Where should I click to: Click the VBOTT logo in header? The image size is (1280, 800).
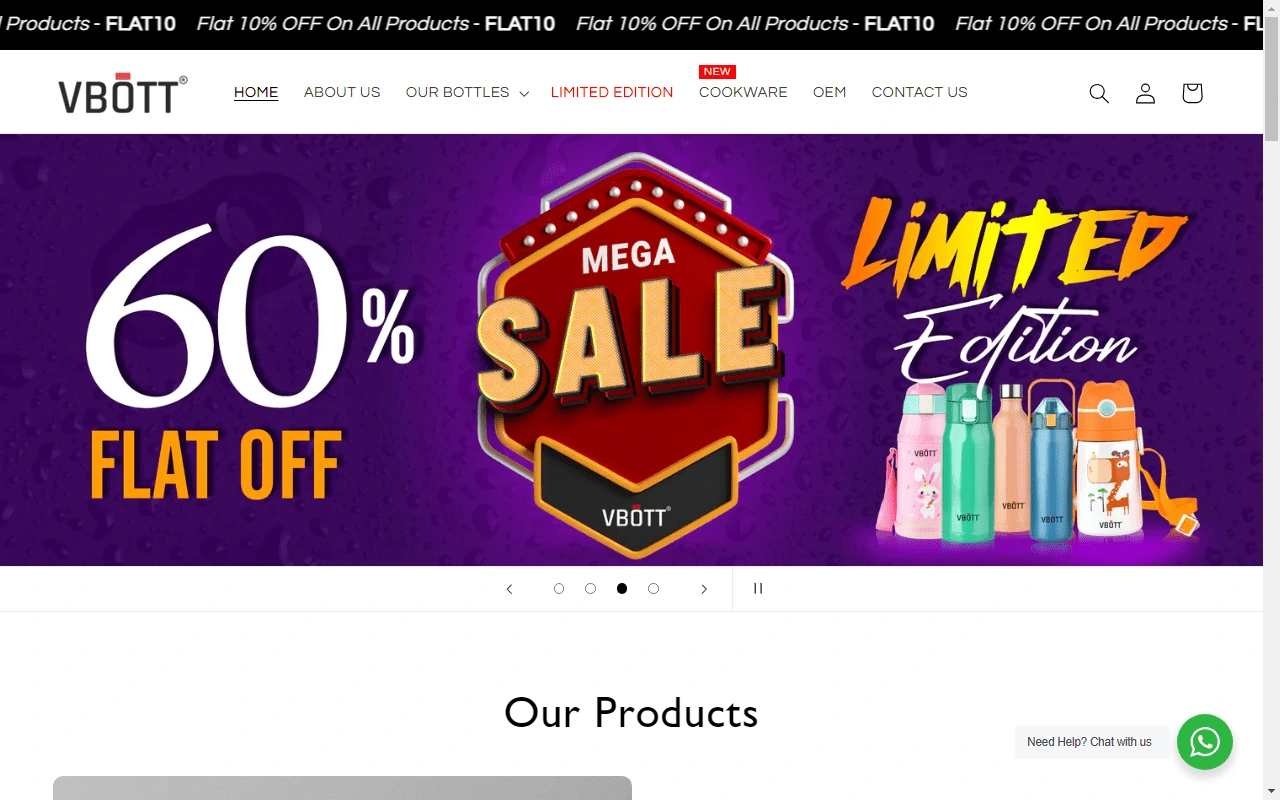[123, 93]
